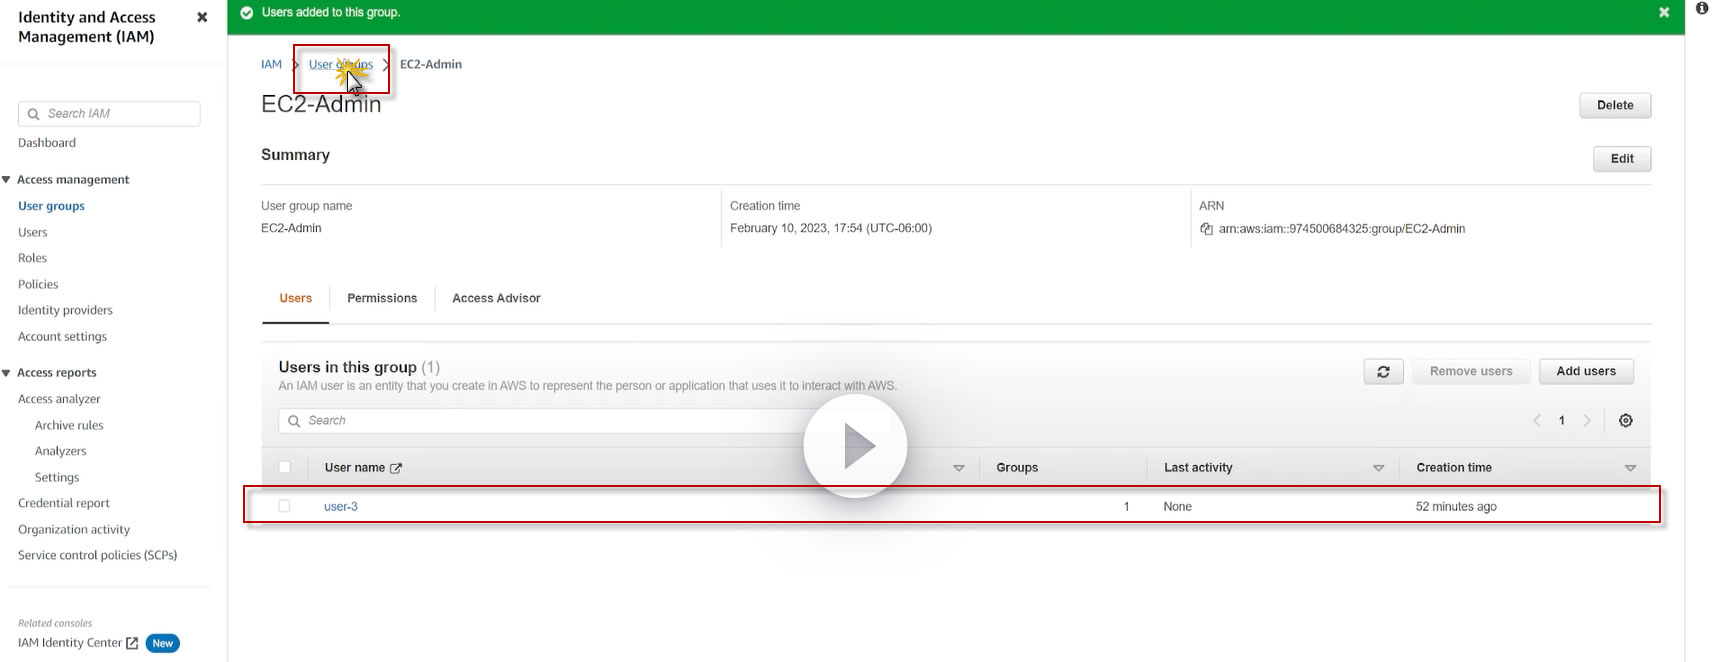Open Identity providers in the sidebar

(x=65, y=310)
